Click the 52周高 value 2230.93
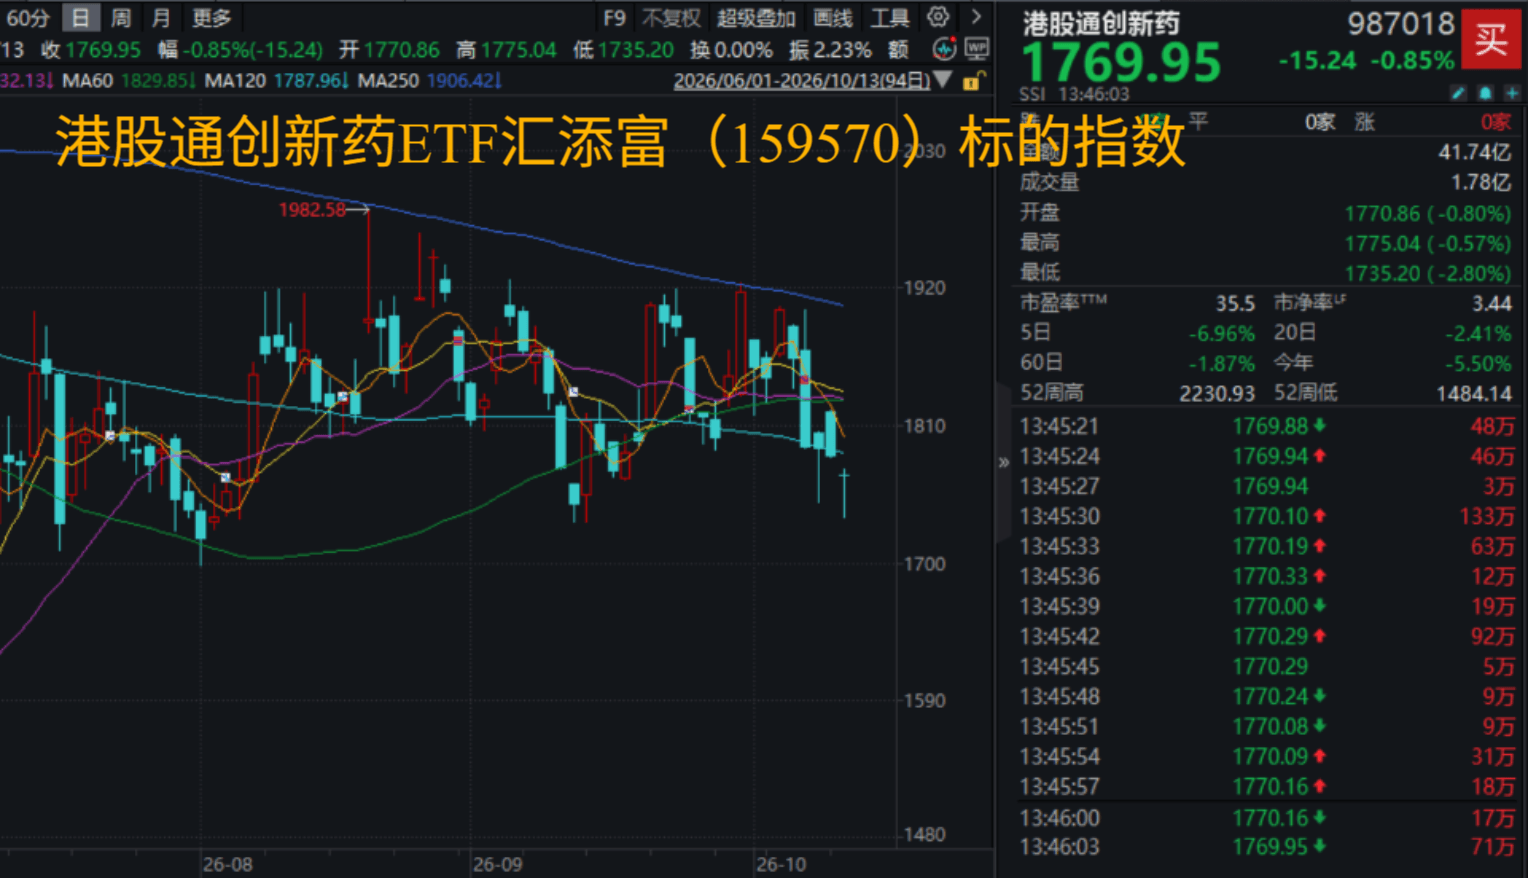 1217,393
